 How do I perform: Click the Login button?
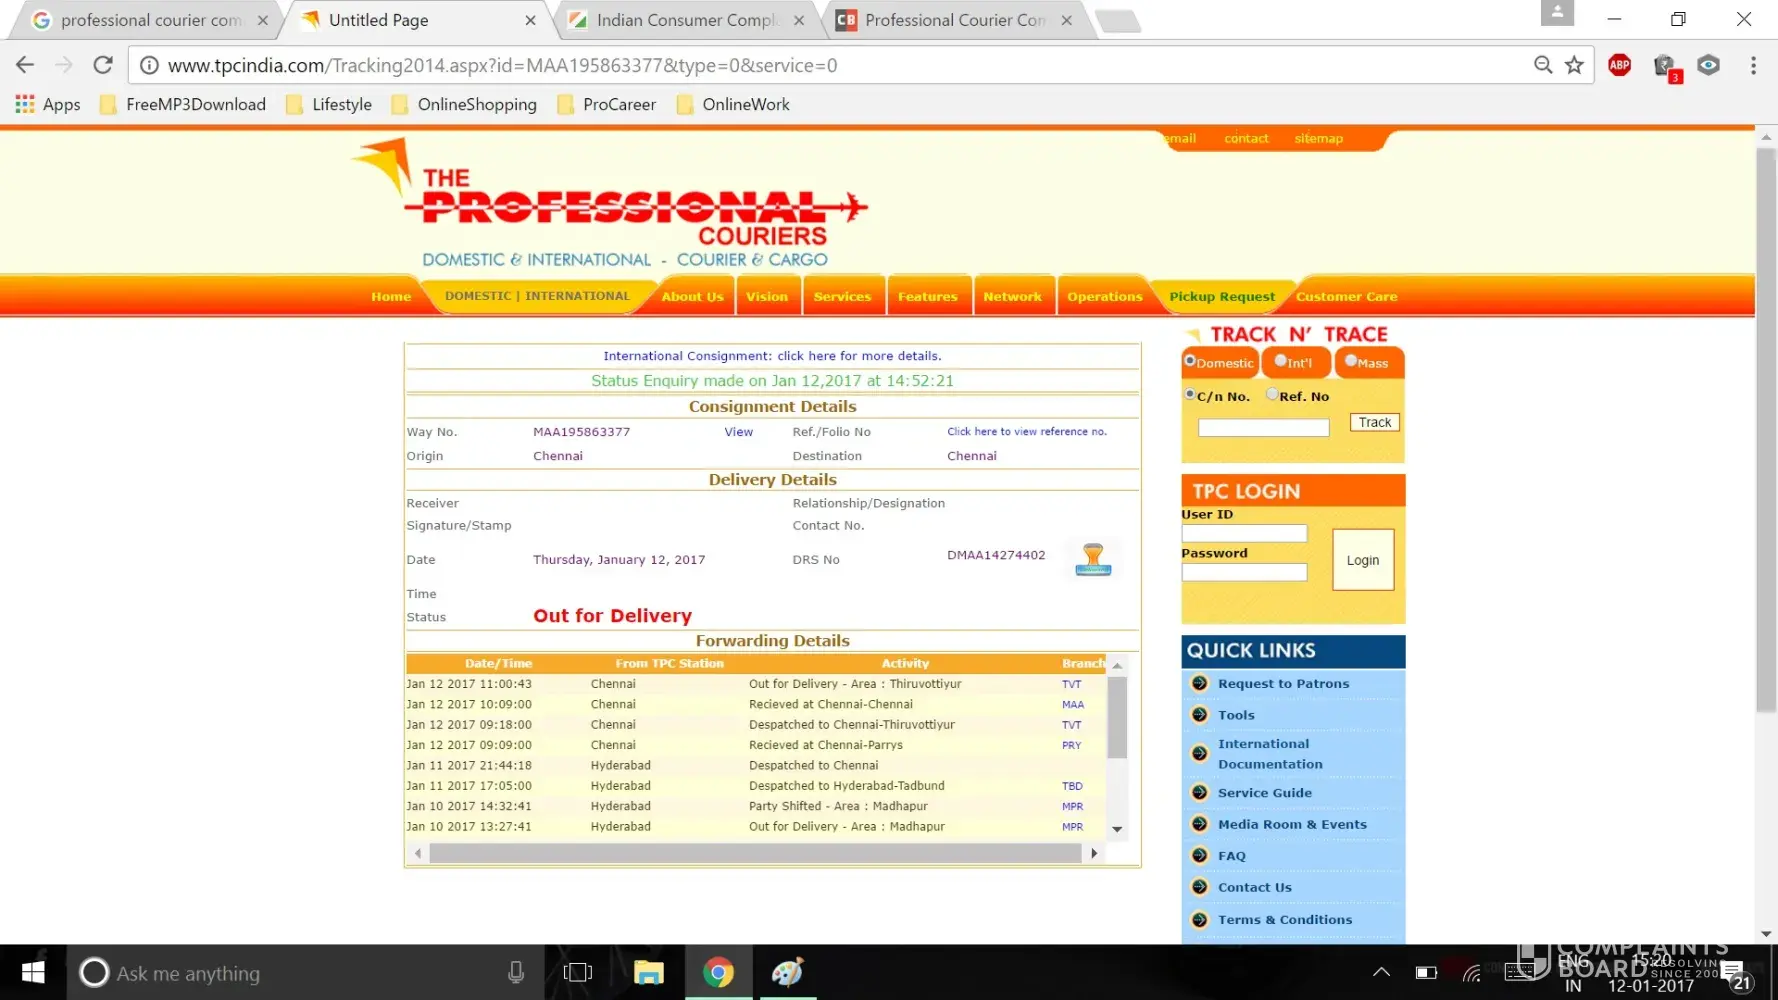tap(1363, 560)
